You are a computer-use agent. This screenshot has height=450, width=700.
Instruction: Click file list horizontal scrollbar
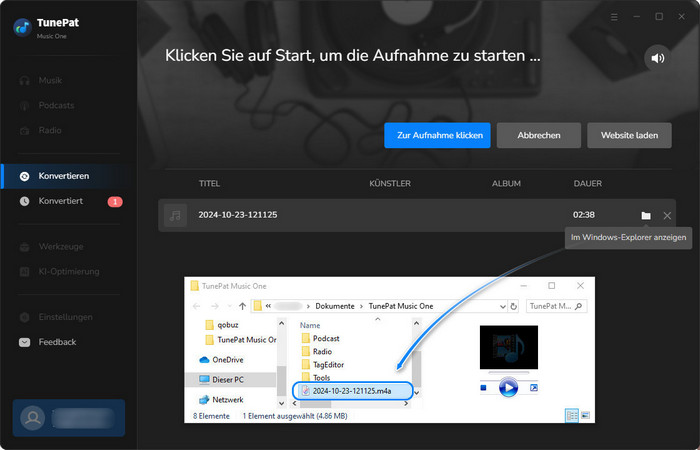pos(315,404)
